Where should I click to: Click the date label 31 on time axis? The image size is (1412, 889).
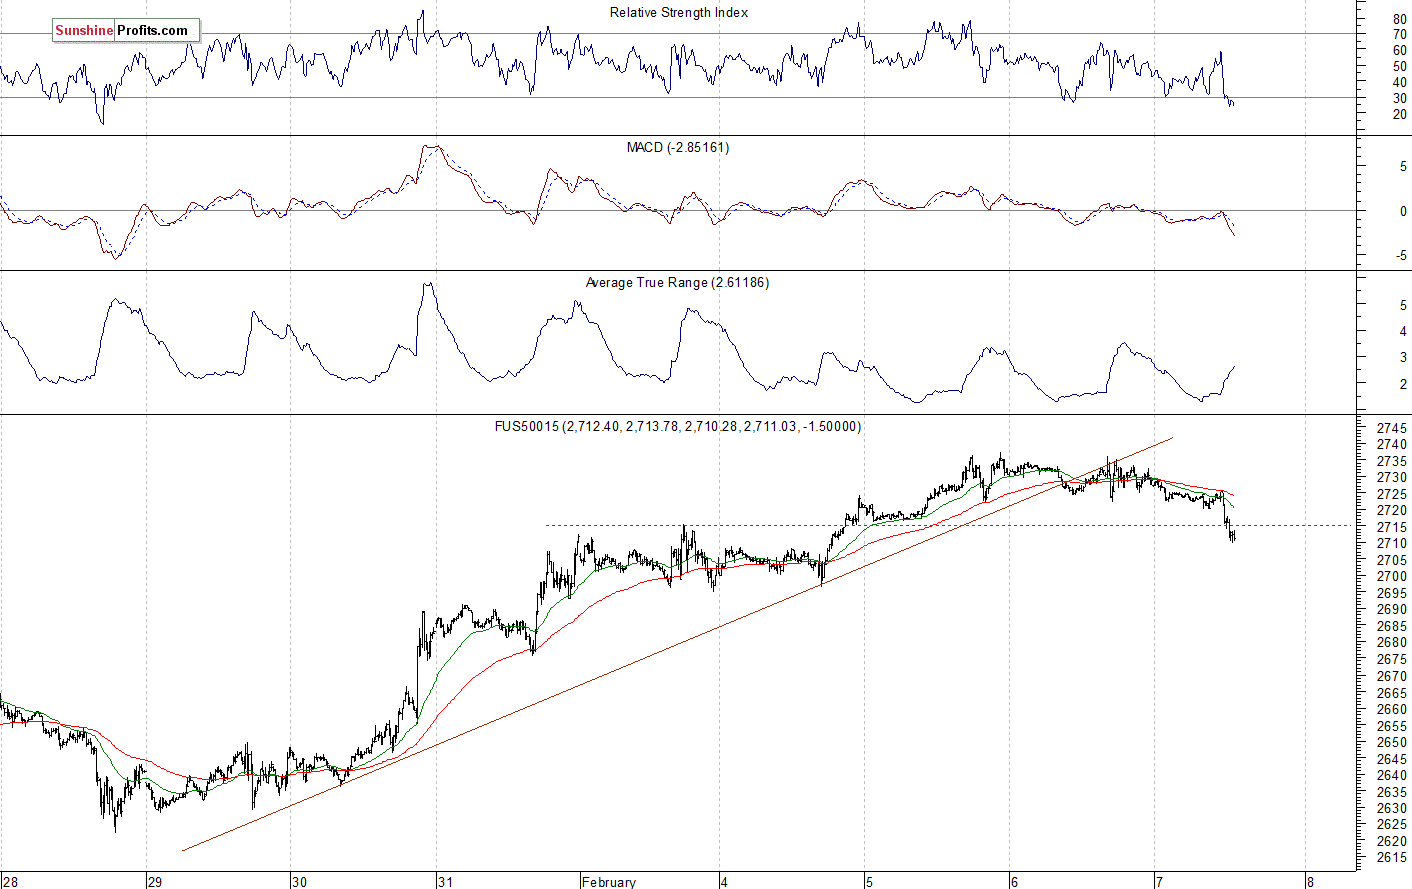[445, 882]
